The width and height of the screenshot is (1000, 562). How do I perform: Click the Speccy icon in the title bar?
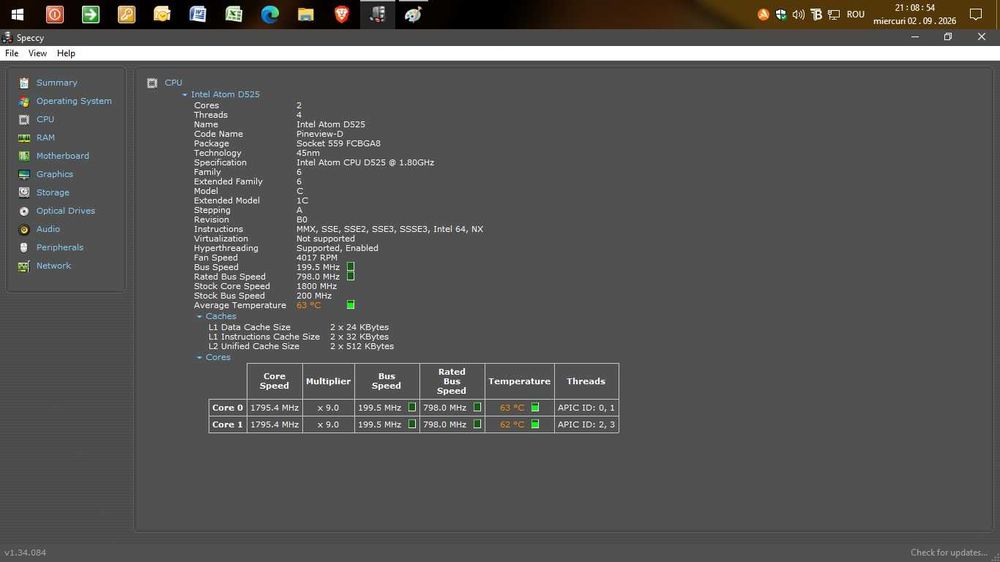7,37
